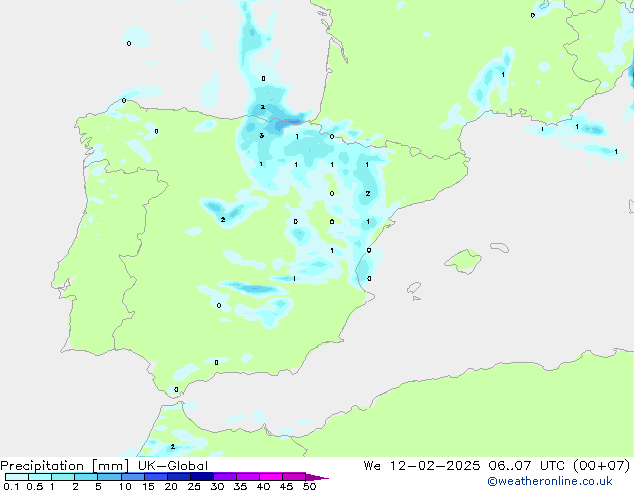Click the 0.5–1 mm legend color box
Viewport: 634px width, 490px height.
click(40, 477)
